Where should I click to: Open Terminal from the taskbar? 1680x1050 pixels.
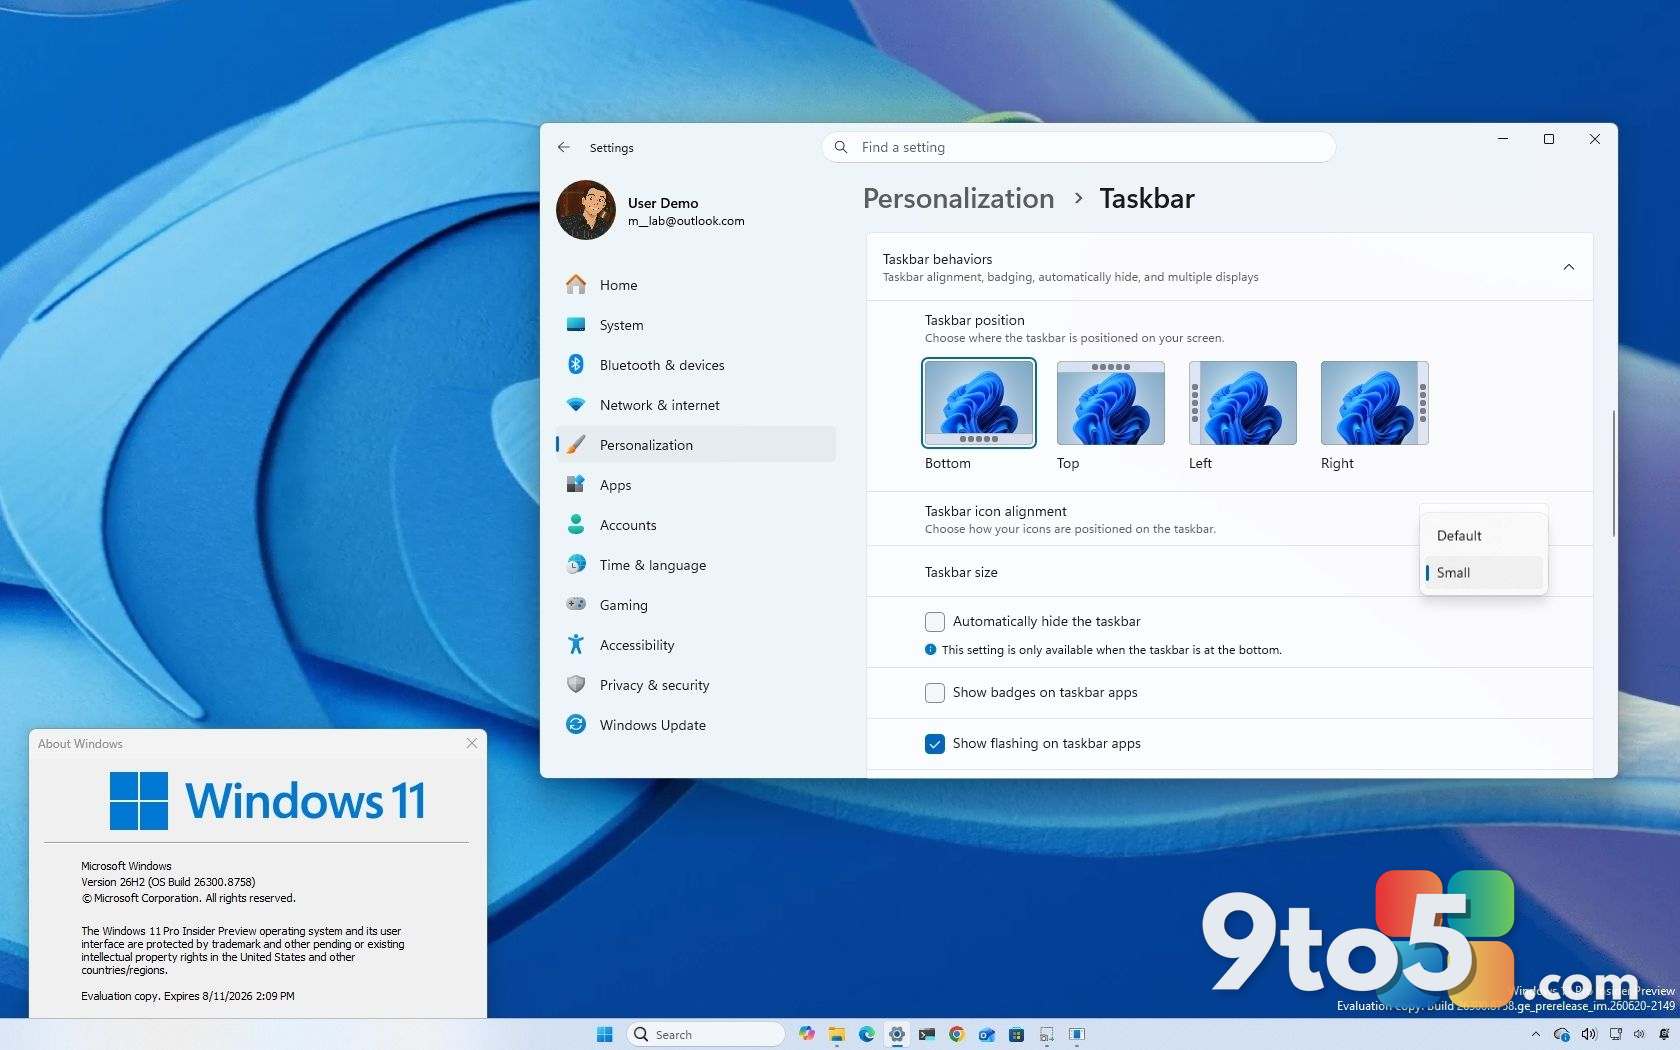point(927,1034)
